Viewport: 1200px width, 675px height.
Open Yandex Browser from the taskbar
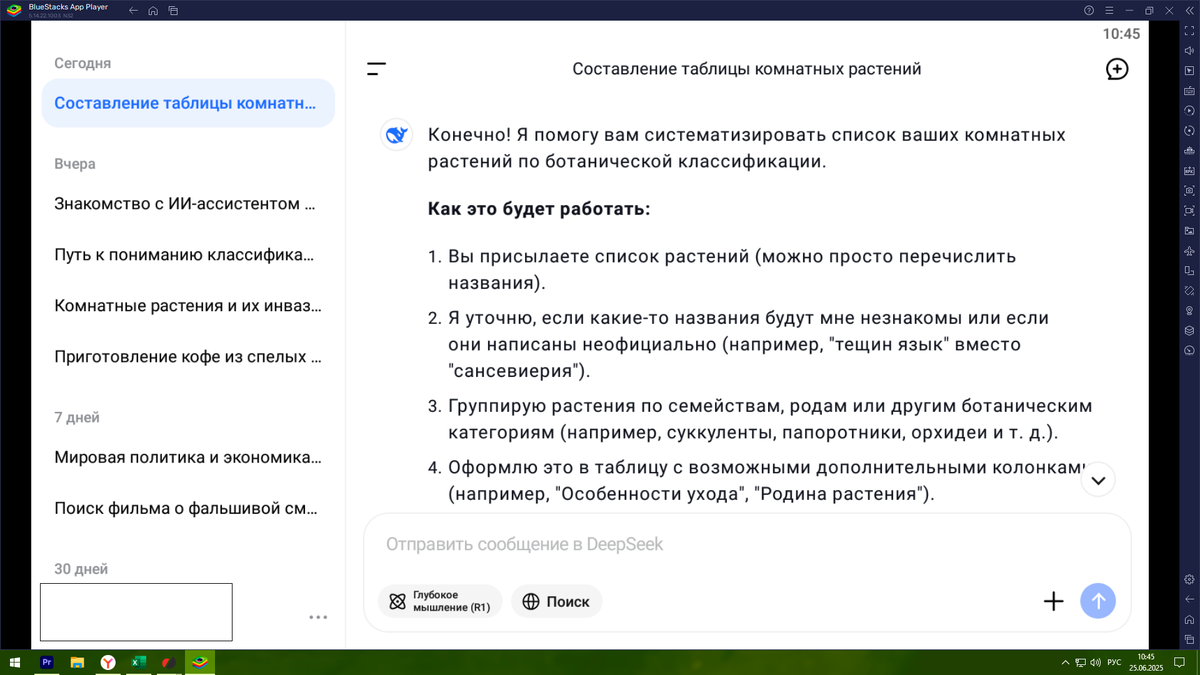point(108,662)
